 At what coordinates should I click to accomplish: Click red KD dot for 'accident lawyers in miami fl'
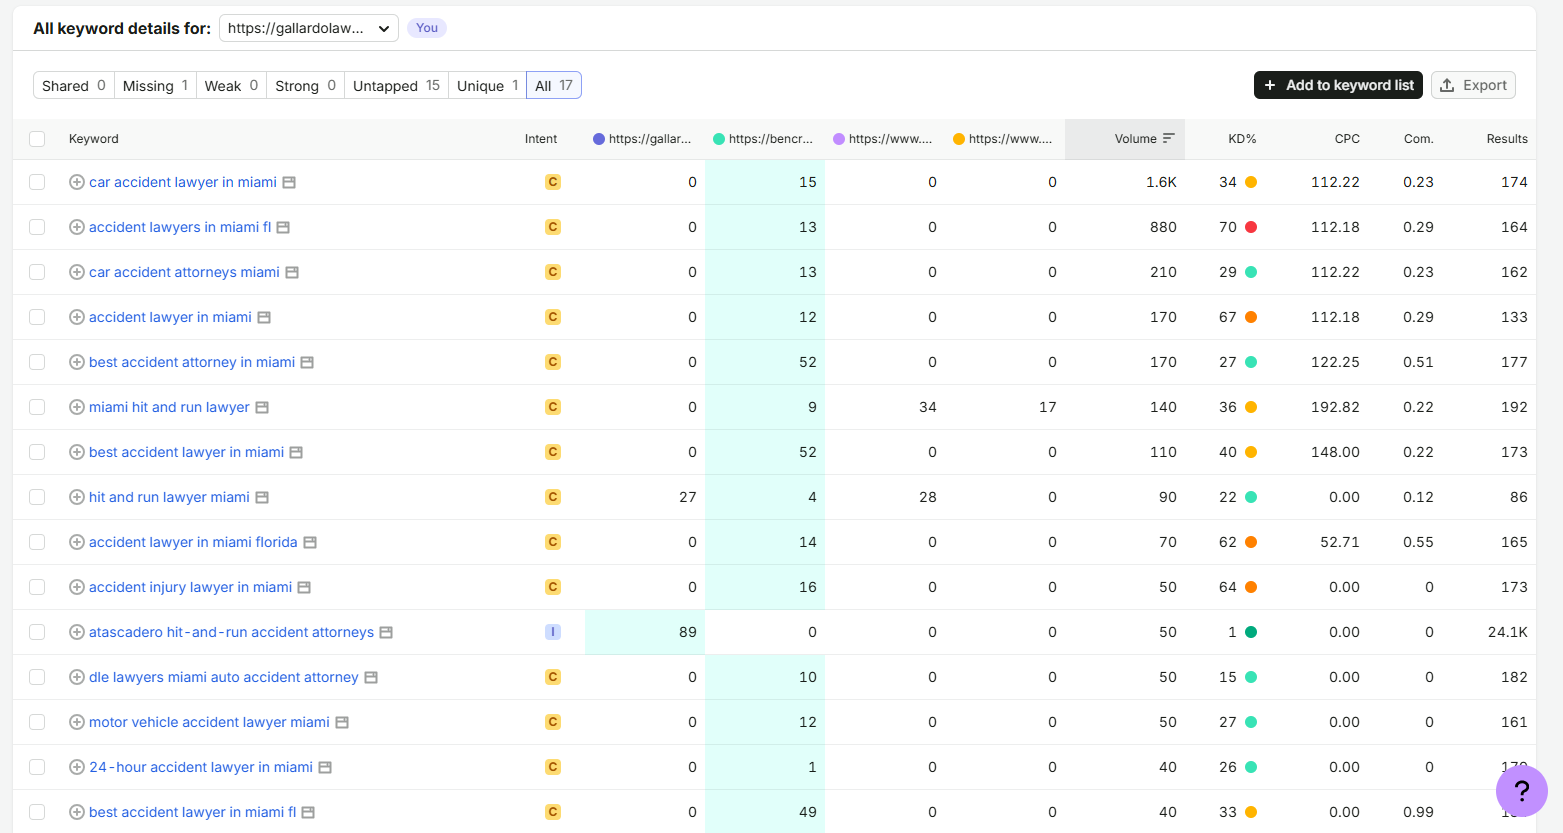[x=1251, y=227]
